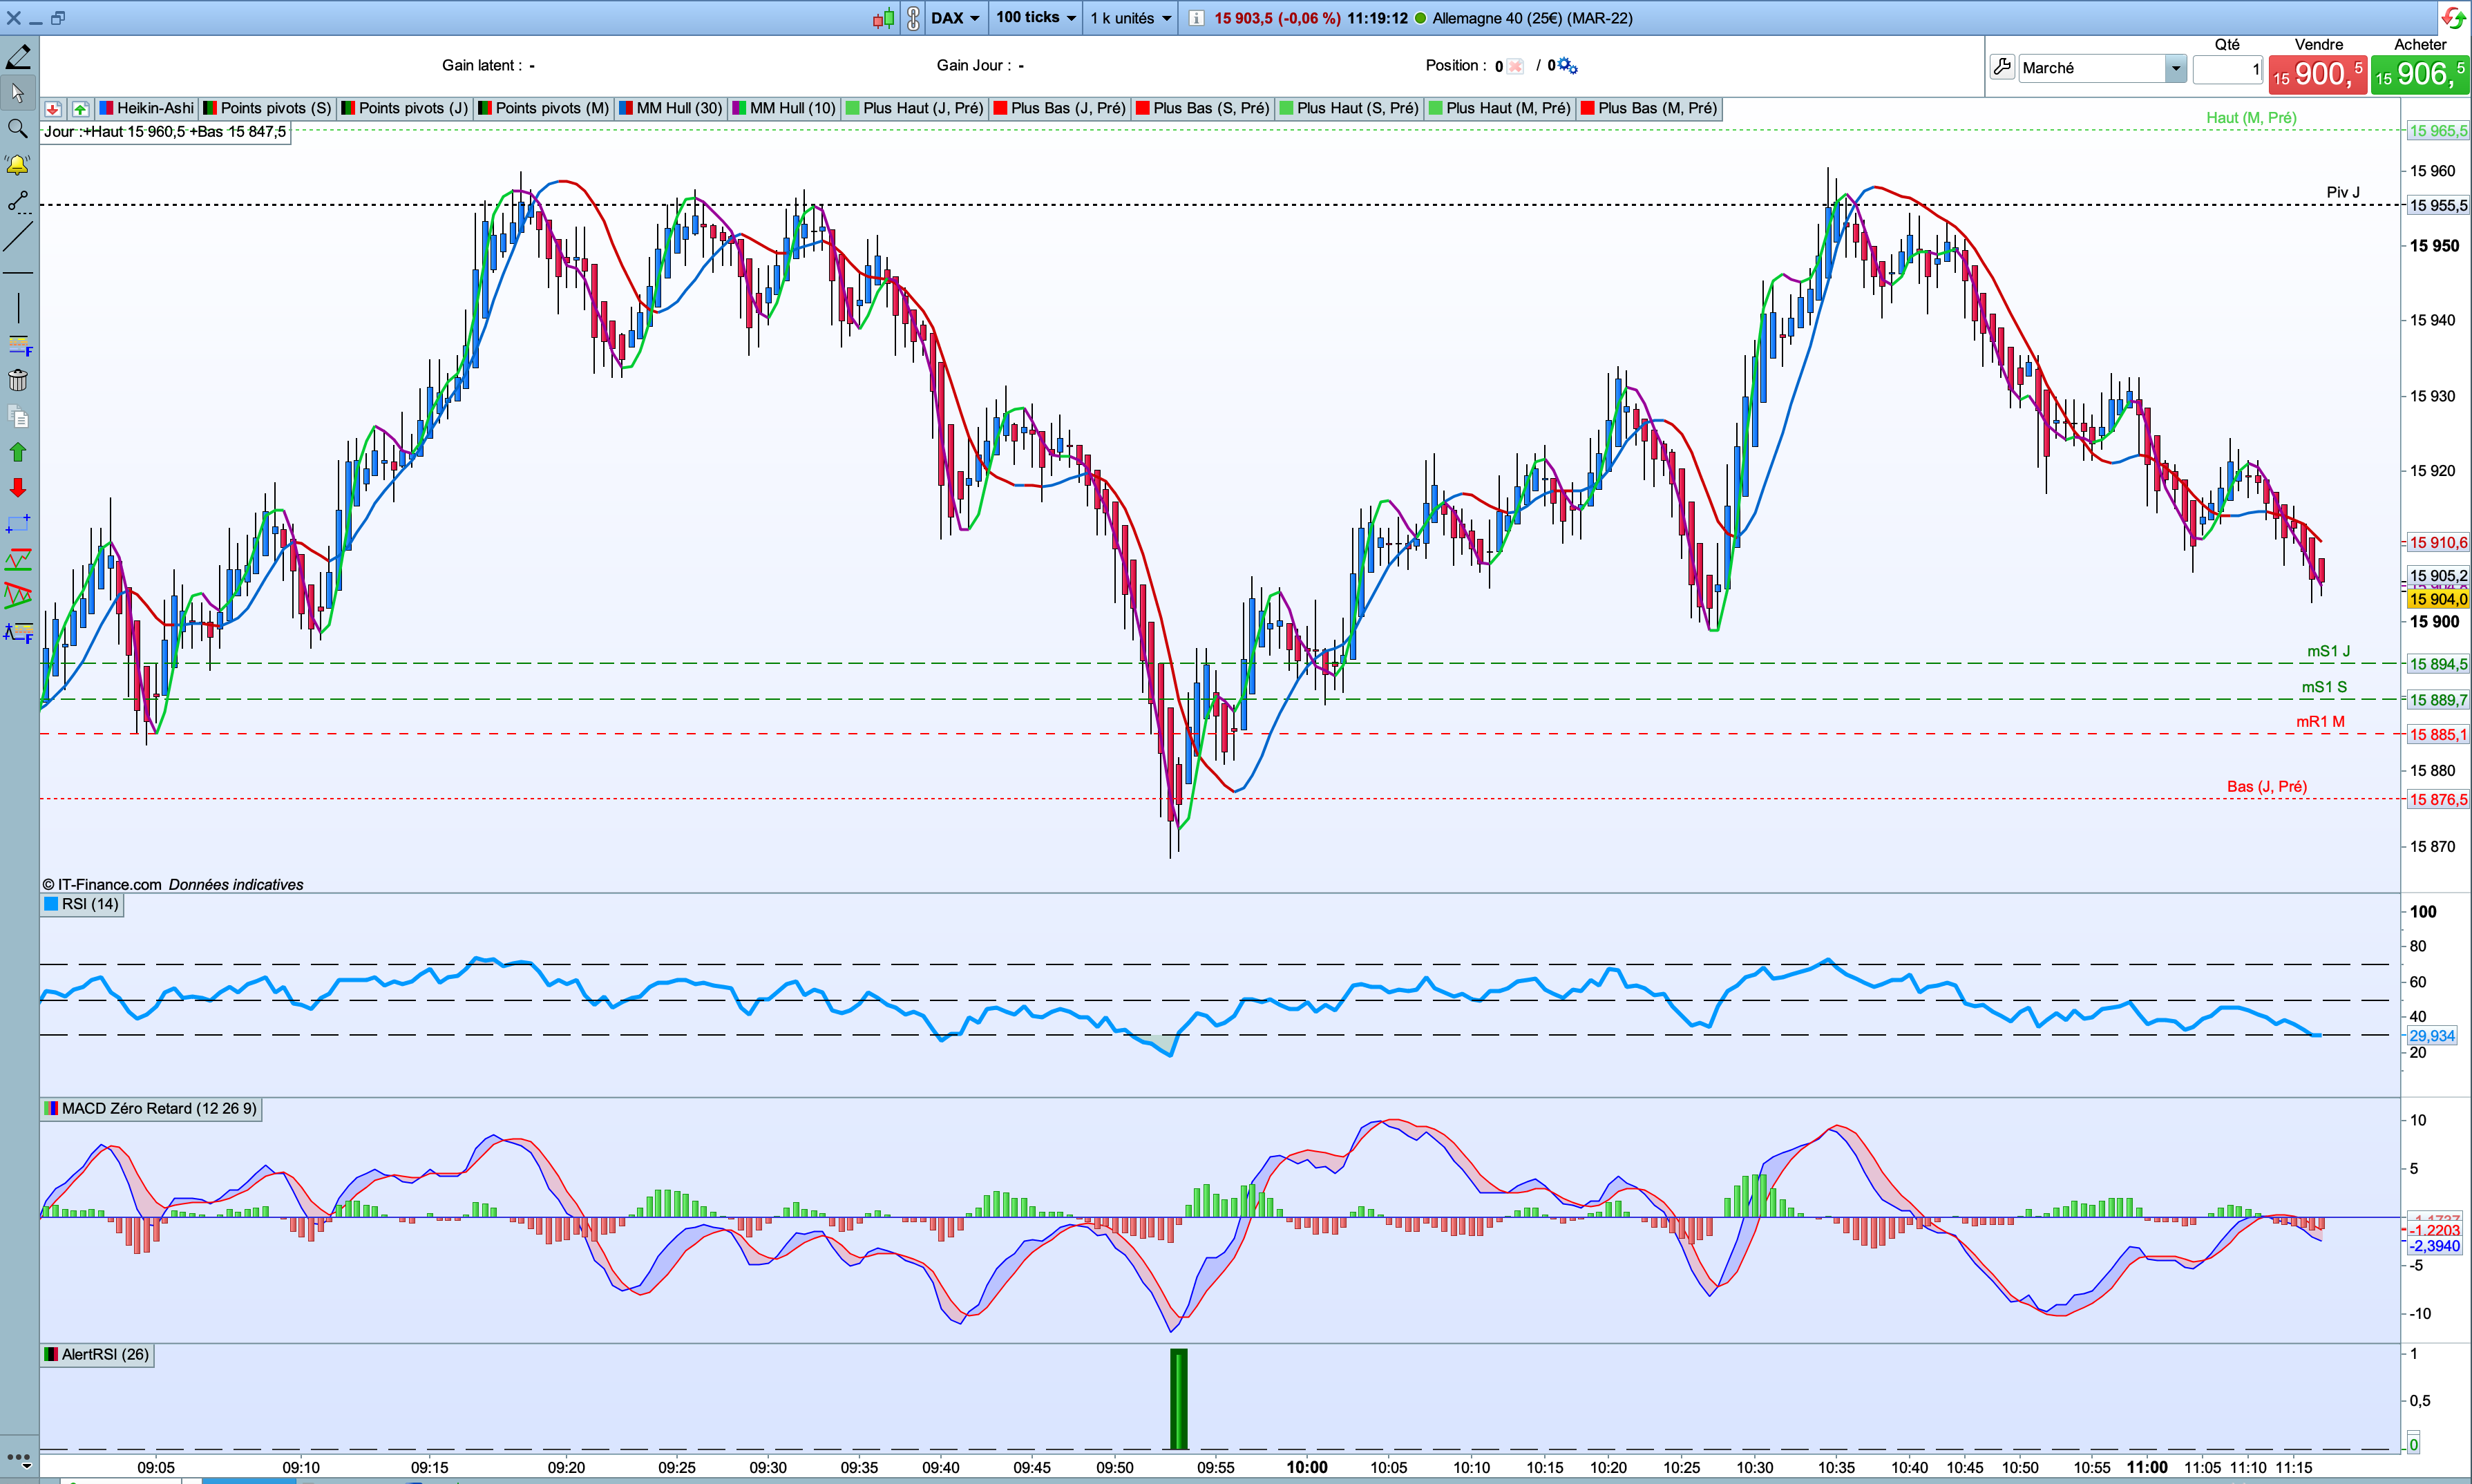
Task: Expand the 100 ticks timeframe dropdown
Action: pos(1036,18)
